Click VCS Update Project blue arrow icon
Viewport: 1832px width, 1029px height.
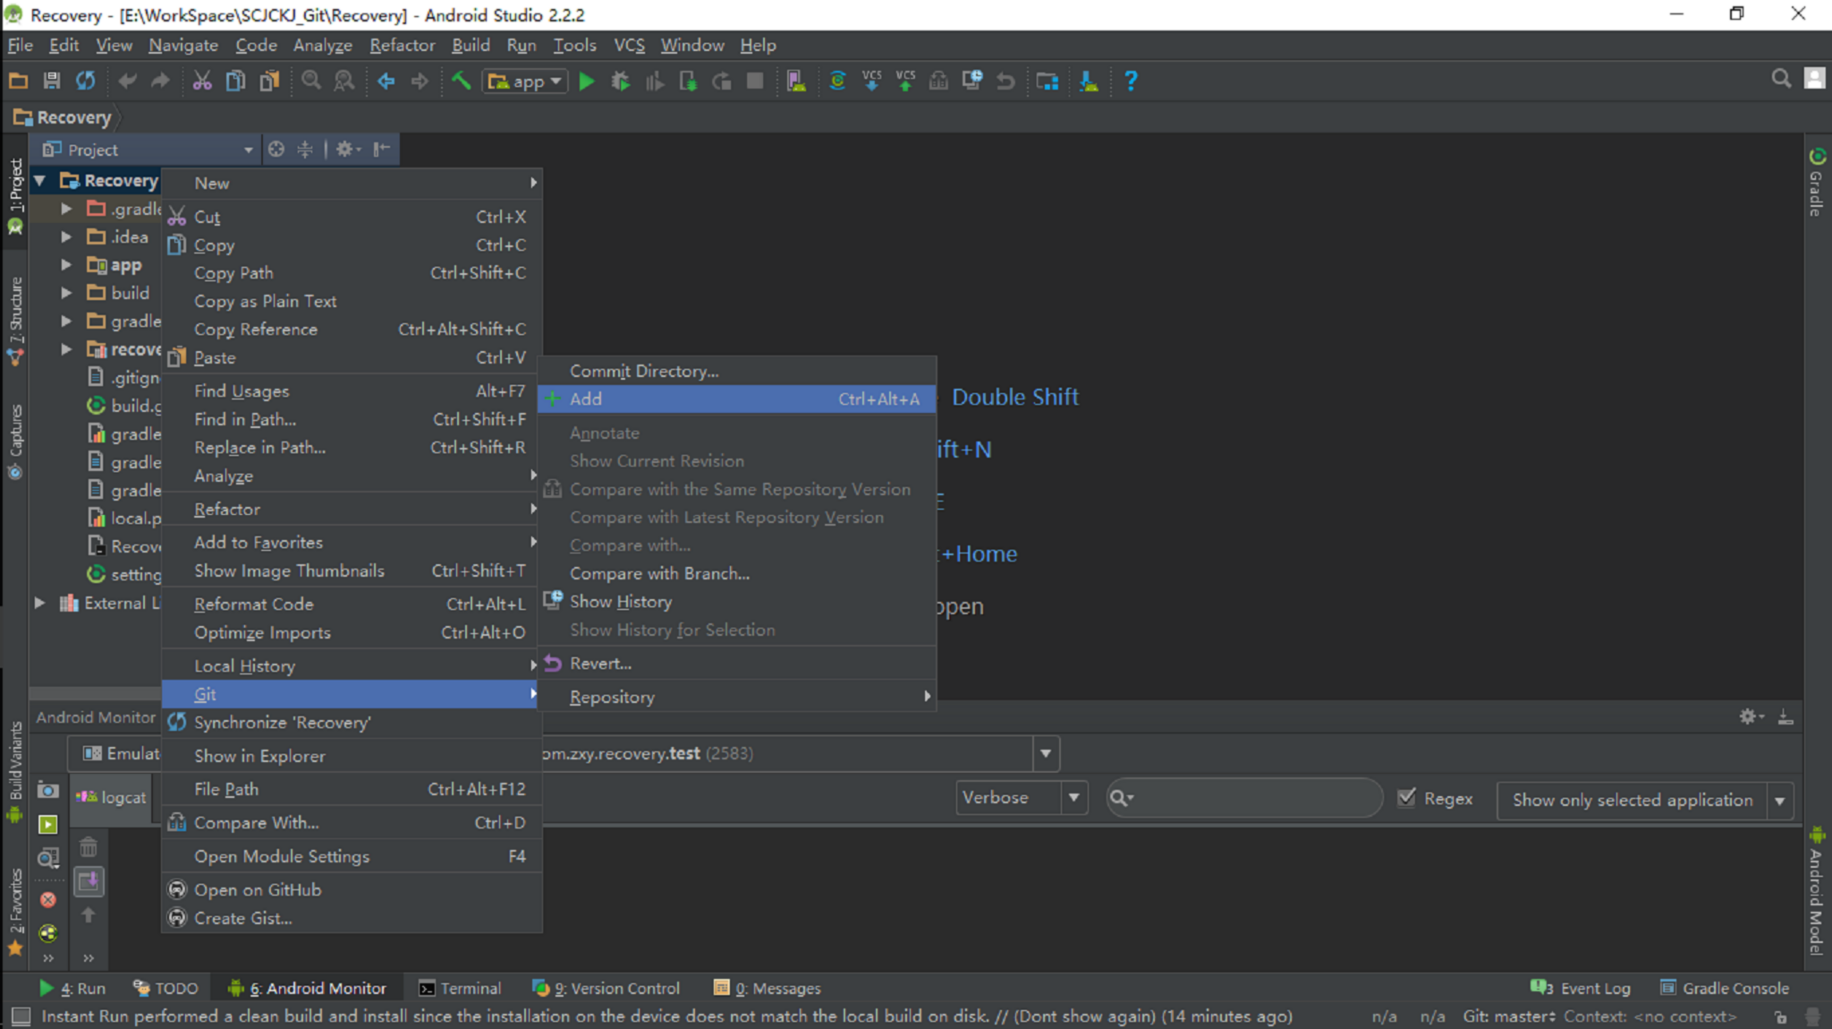click(872, 81)
